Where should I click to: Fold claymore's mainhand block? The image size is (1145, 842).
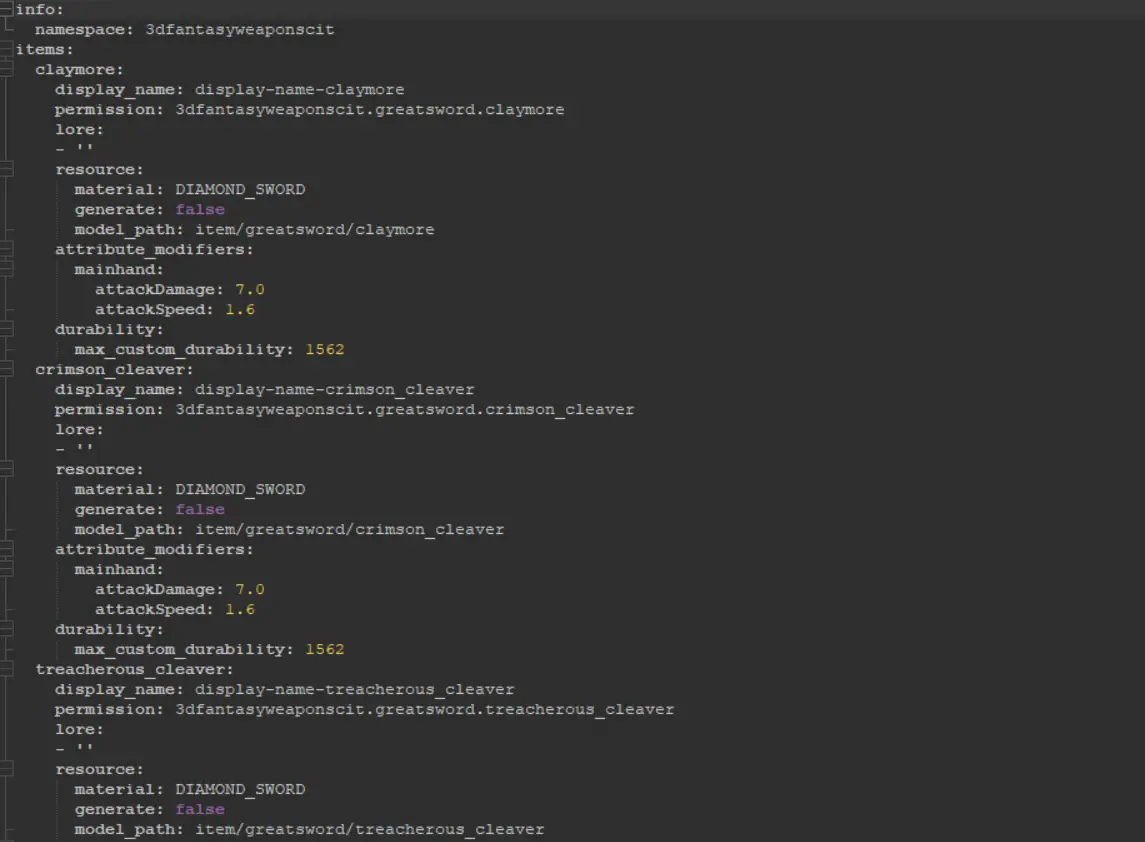[x=6, y=269]
